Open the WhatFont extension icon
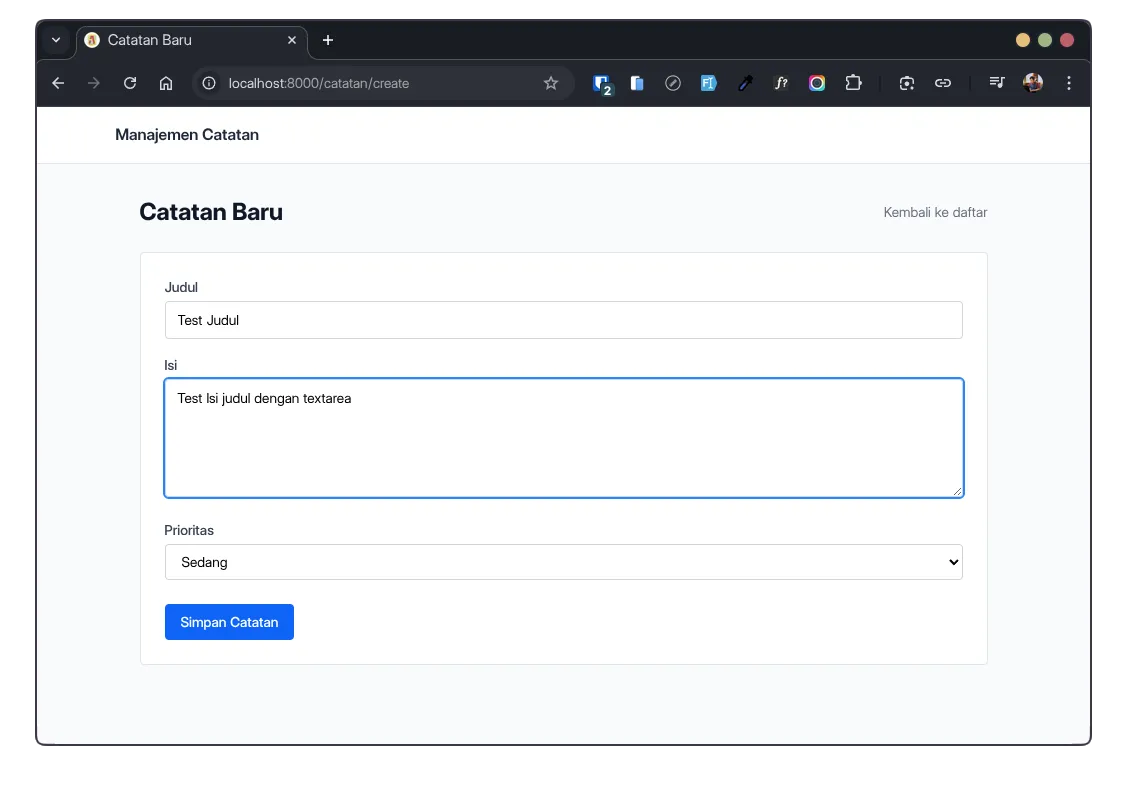Image resolution: width=1127 pixels, height=797 pixels. tap(781, 83)
